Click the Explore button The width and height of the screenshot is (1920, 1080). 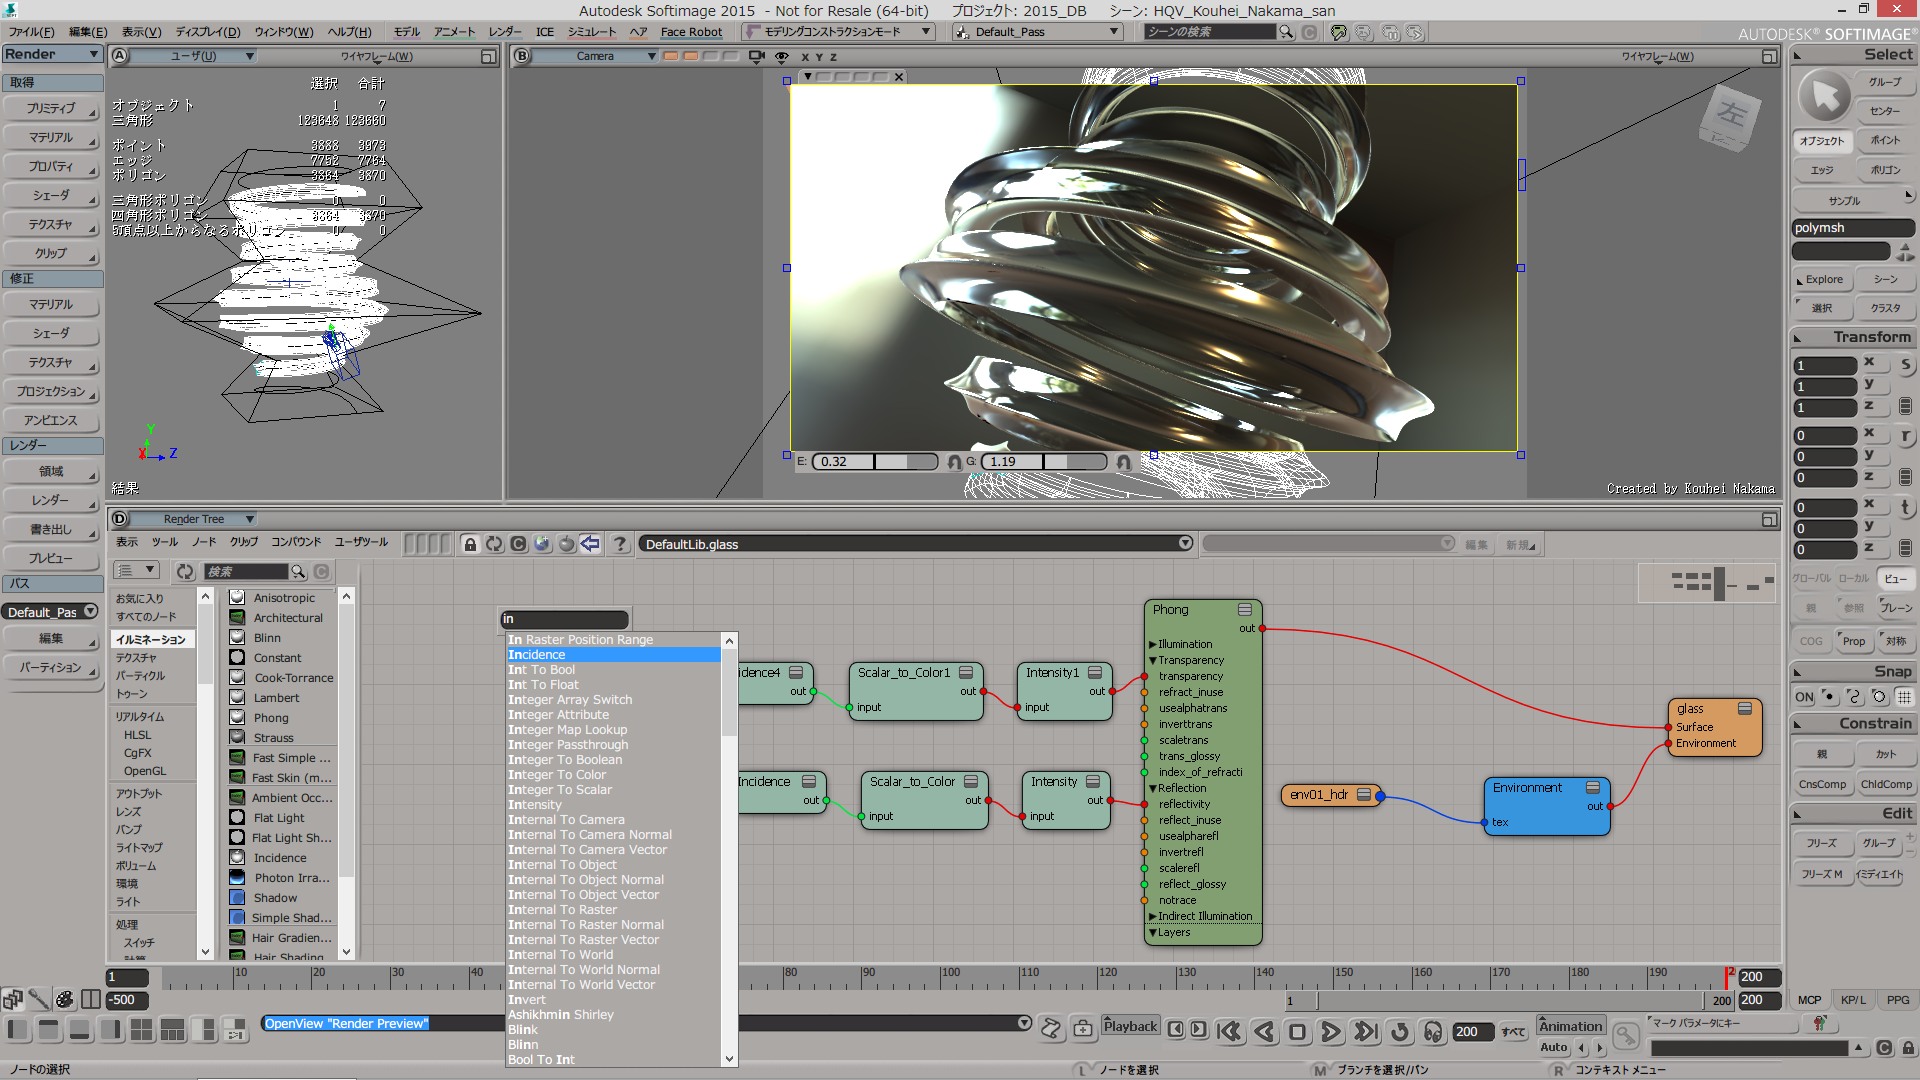pyautogui.click(x=1822, y=280)
